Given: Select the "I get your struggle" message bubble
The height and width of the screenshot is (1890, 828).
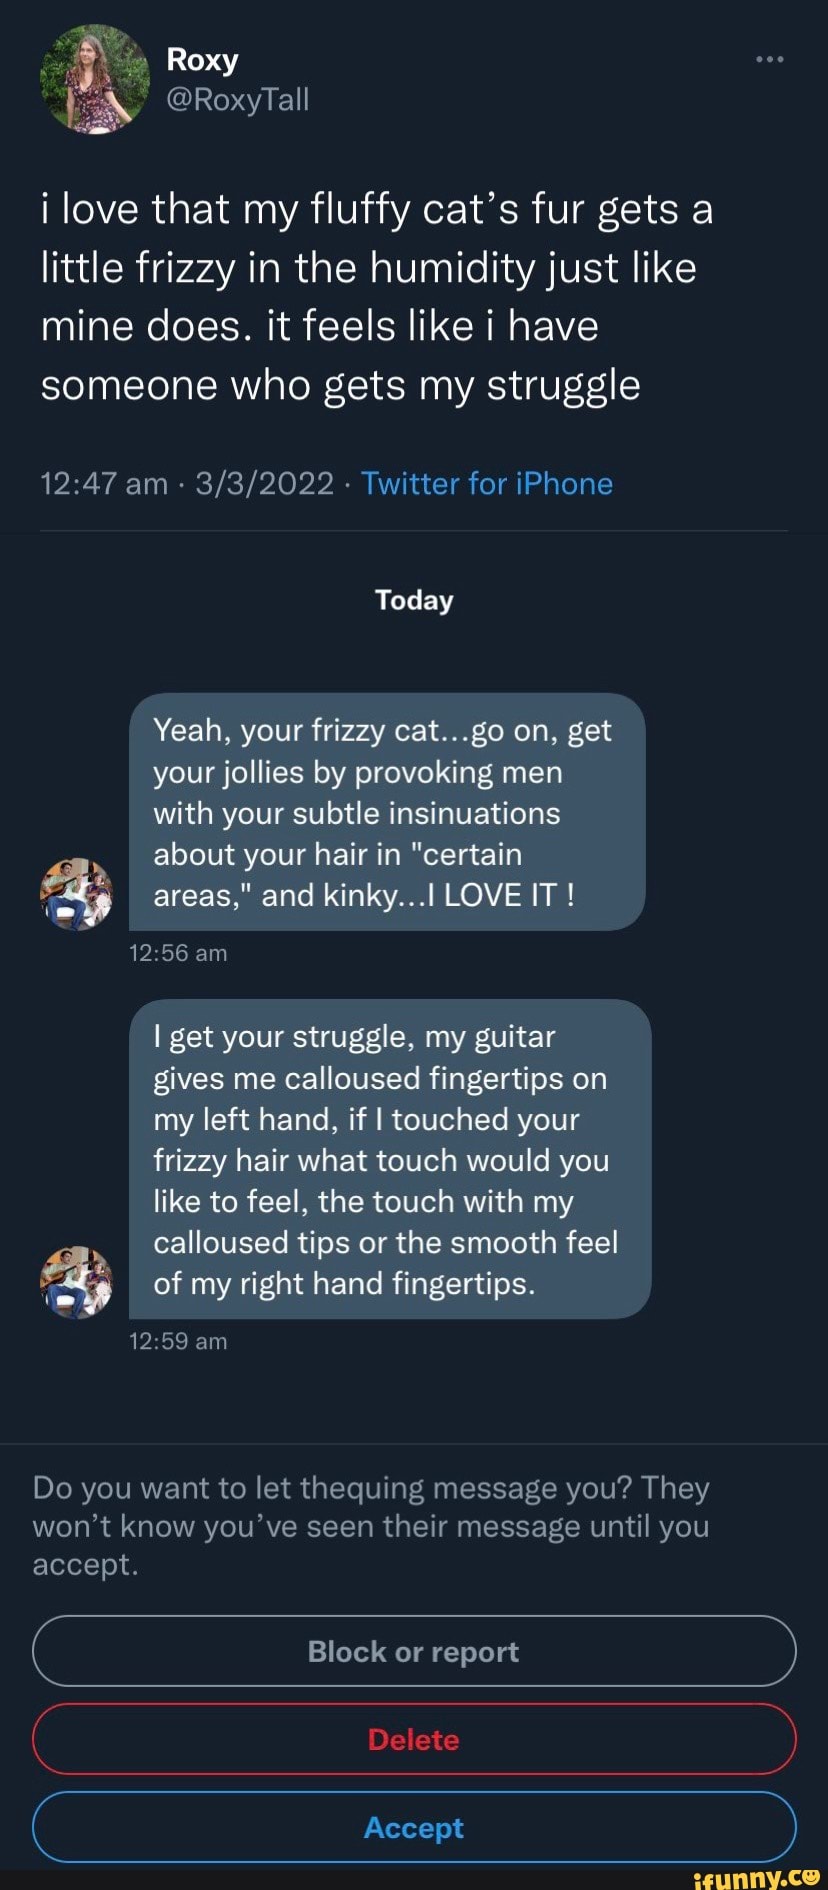Looking at the screenshot, I should (390, 1159).
